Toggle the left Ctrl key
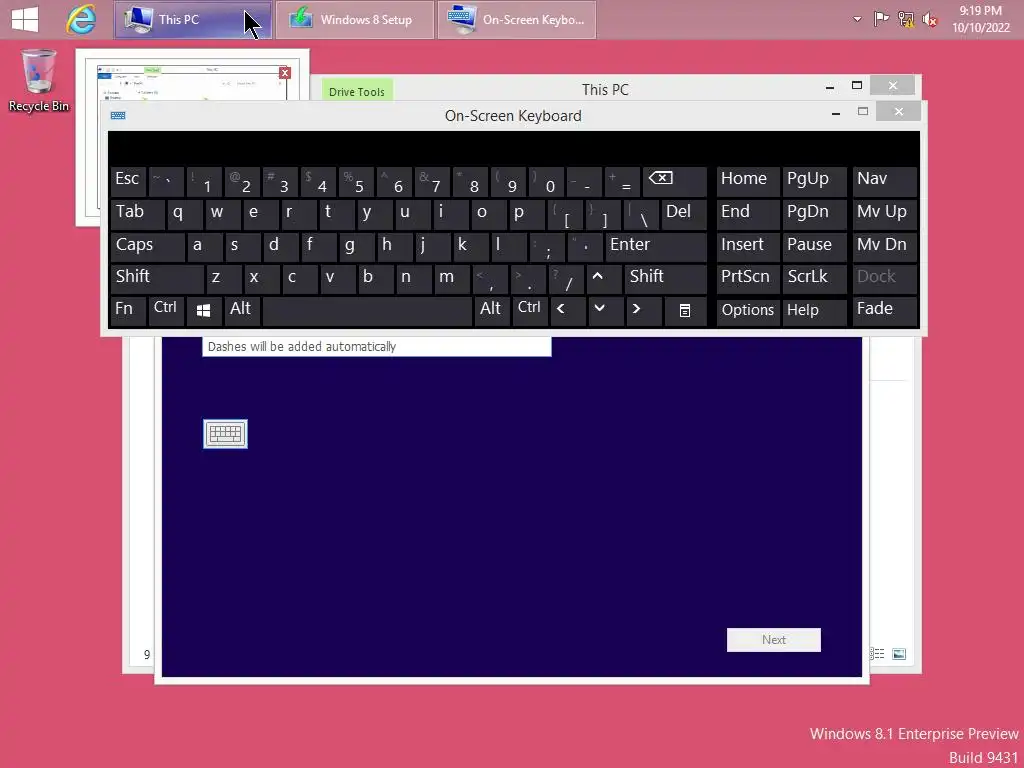 [166, 311]
